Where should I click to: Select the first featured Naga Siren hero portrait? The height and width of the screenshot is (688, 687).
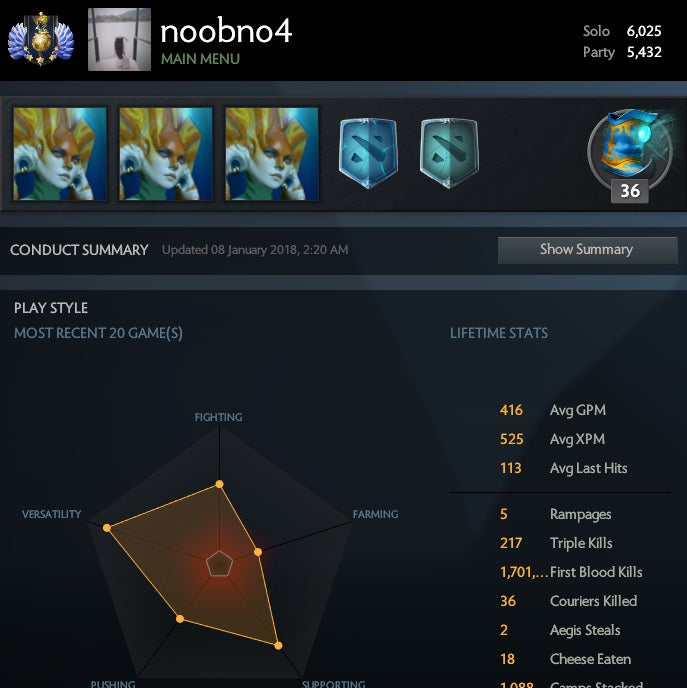point(60,154)
